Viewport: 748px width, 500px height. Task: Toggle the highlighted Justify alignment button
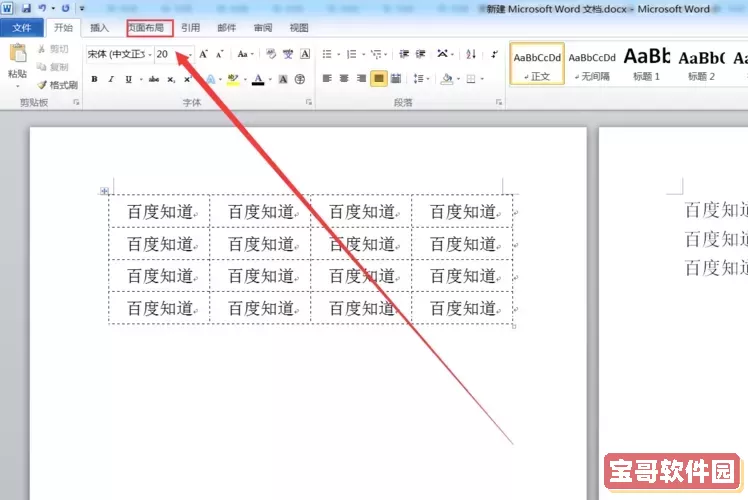pos(379,78)
